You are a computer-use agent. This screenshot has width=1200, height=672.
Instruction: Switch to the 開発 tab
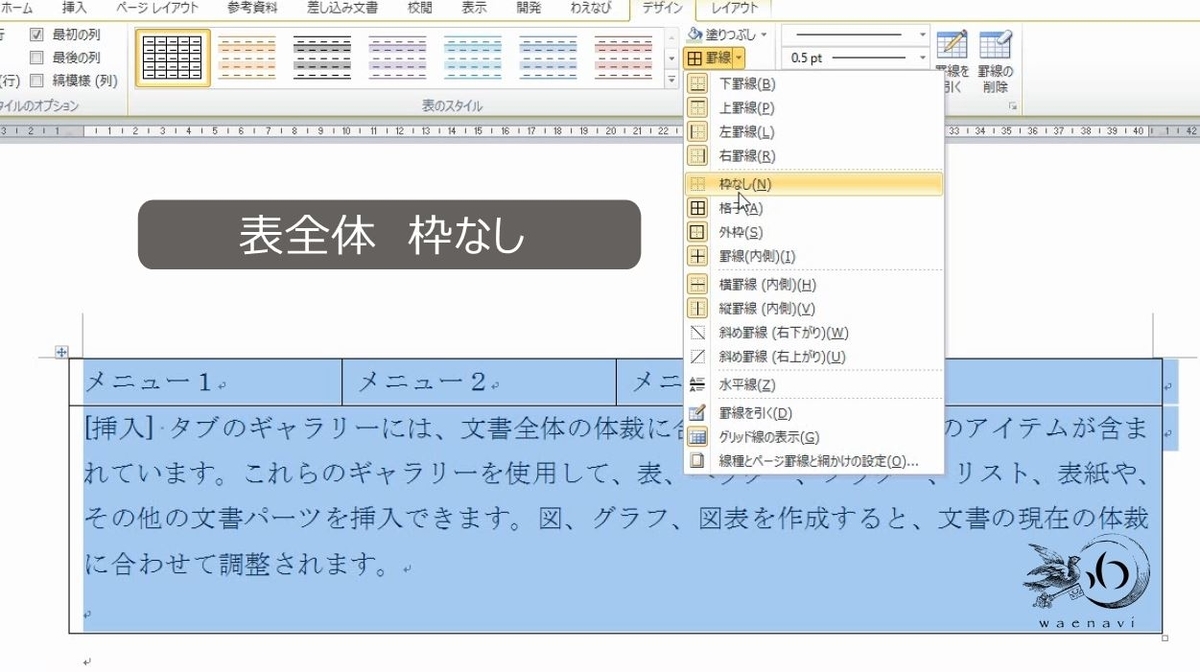point(529,8)
